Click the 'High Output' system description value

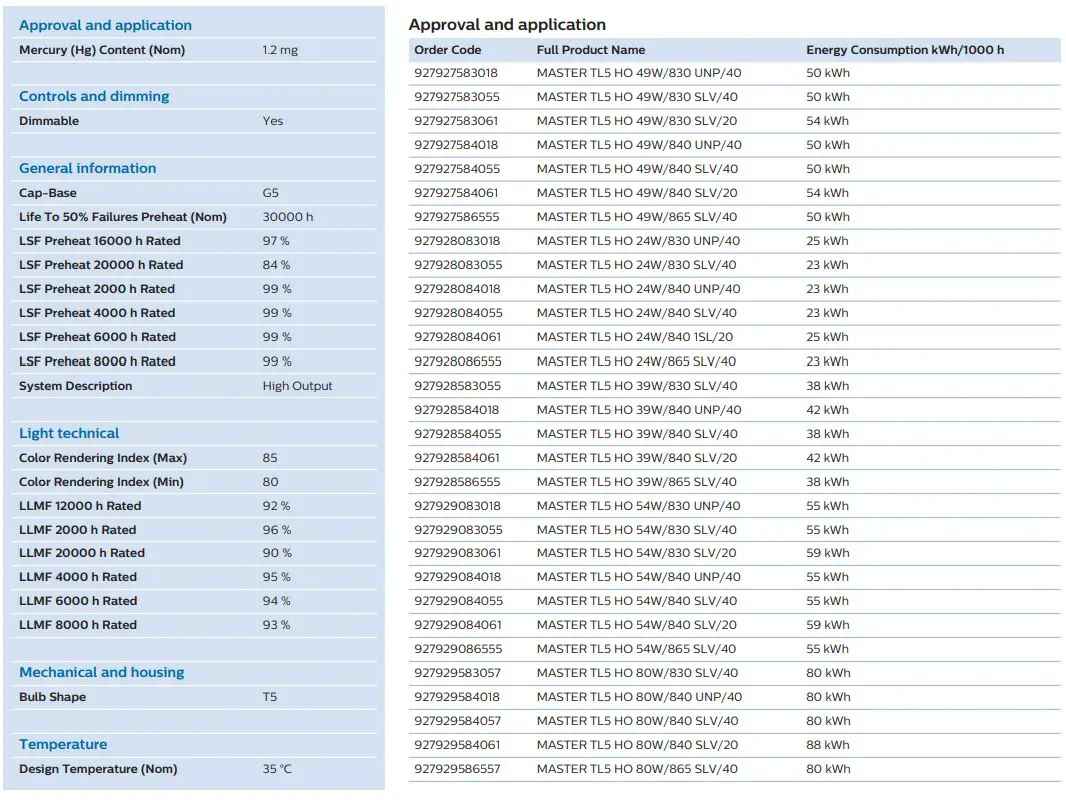point(298,386)
